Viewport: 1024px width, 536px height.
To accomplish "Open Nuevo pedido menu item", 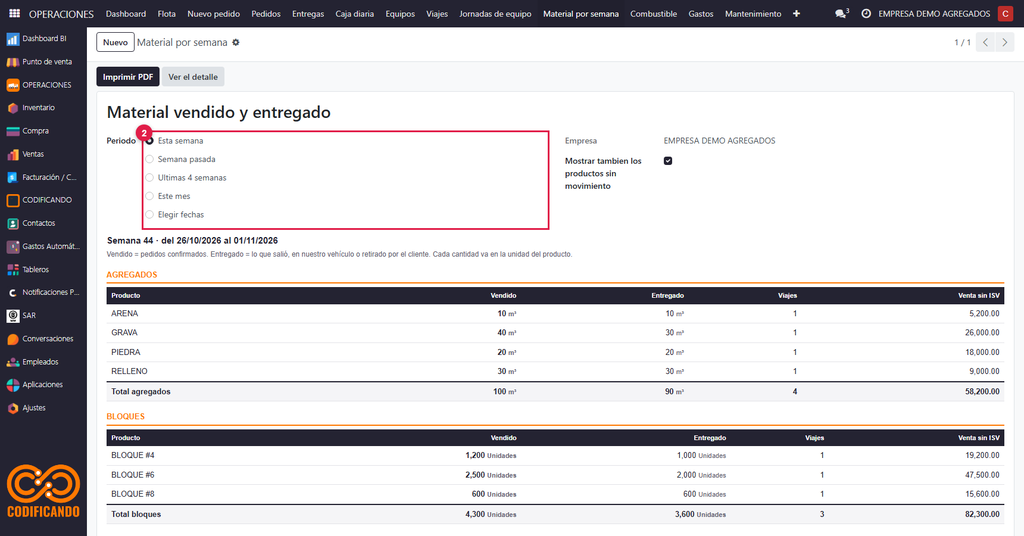I will 214,14.
